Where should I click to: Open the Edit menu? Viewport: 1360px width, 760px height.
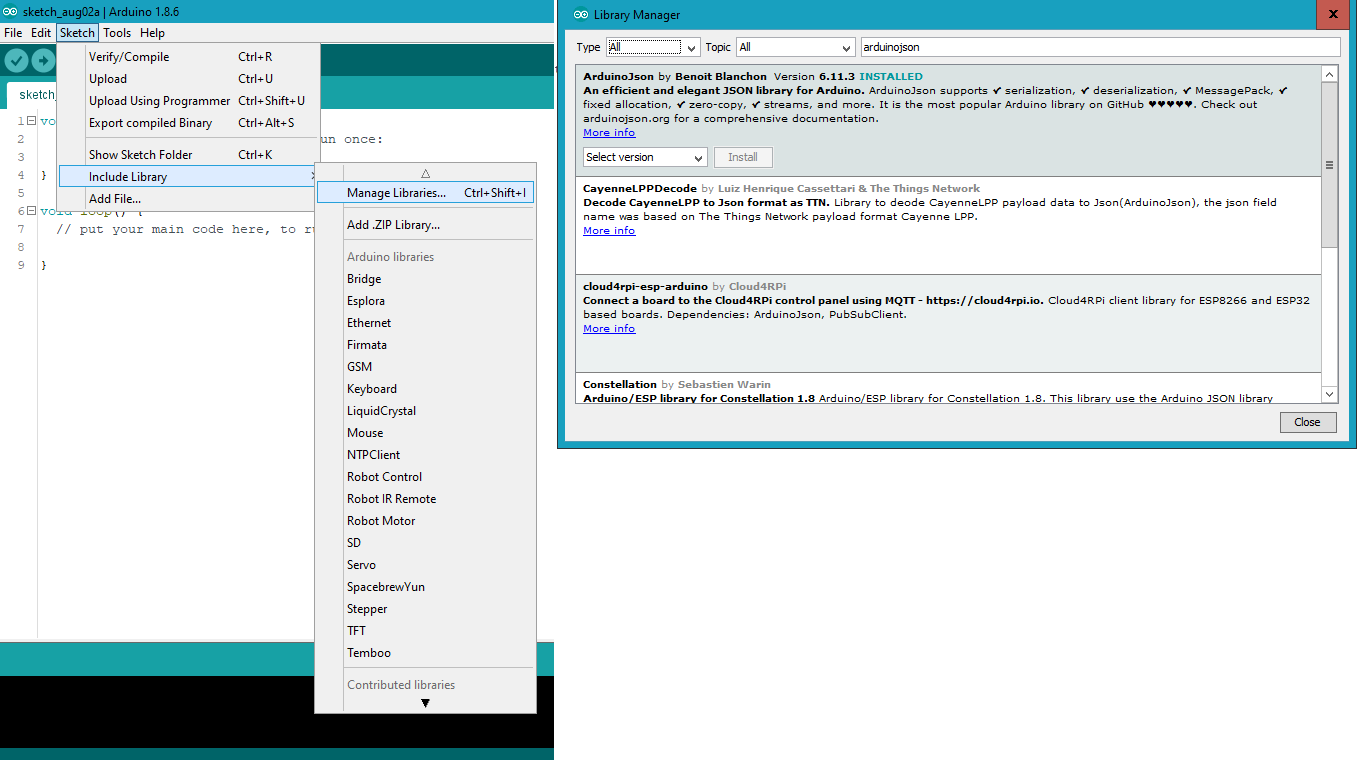41,33
